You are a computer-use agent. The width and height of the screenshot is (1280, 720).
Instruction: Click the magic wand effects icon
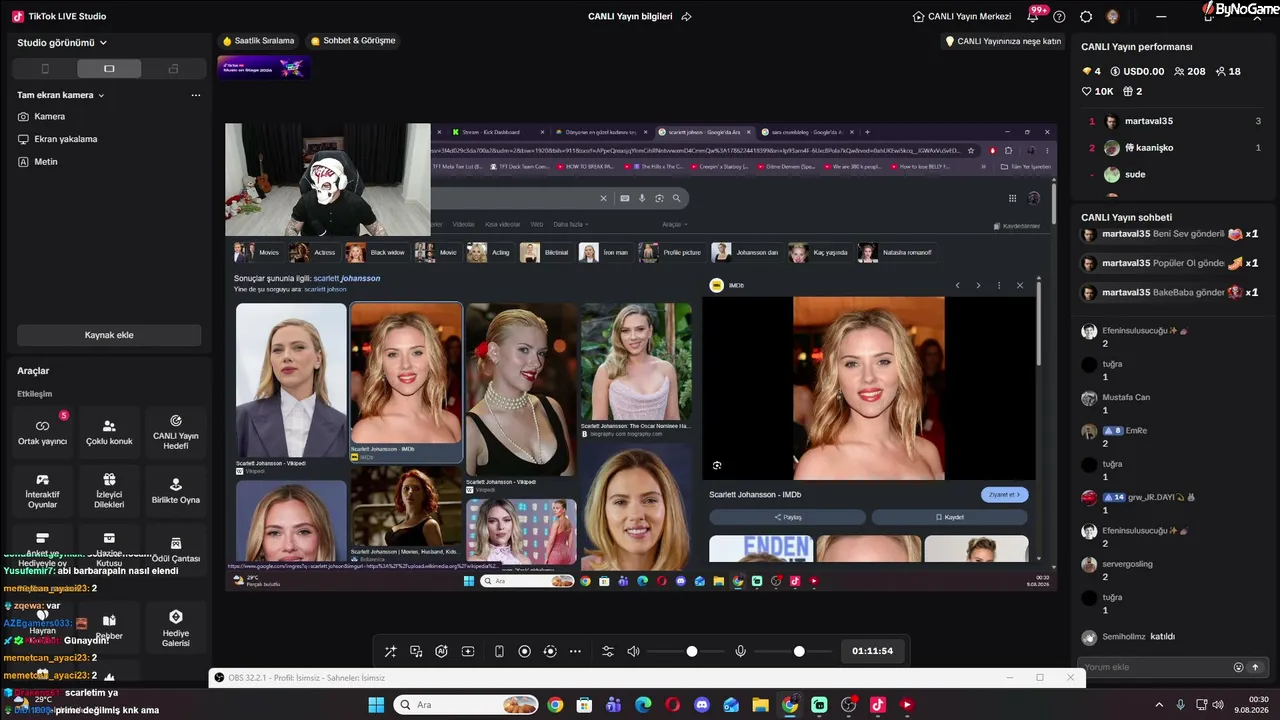(390, 651)
